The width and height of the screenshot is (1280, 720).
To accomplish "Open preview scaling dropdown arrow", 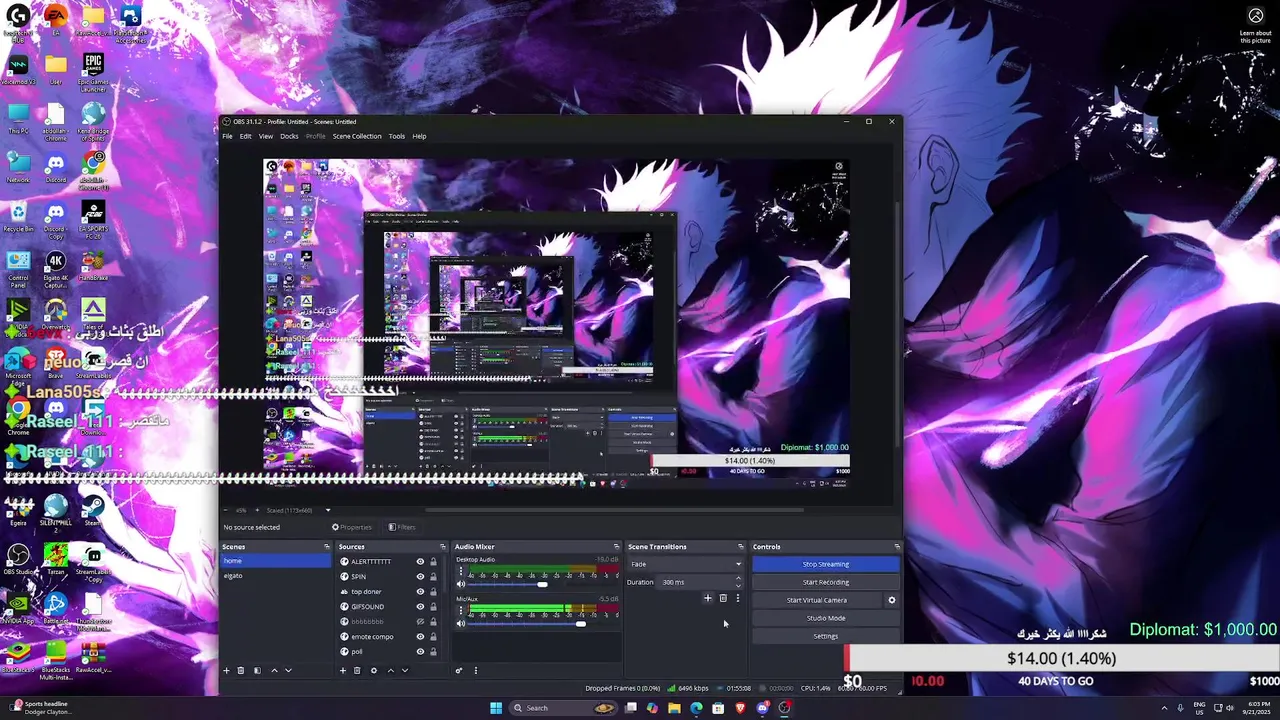I will point(327,510).
